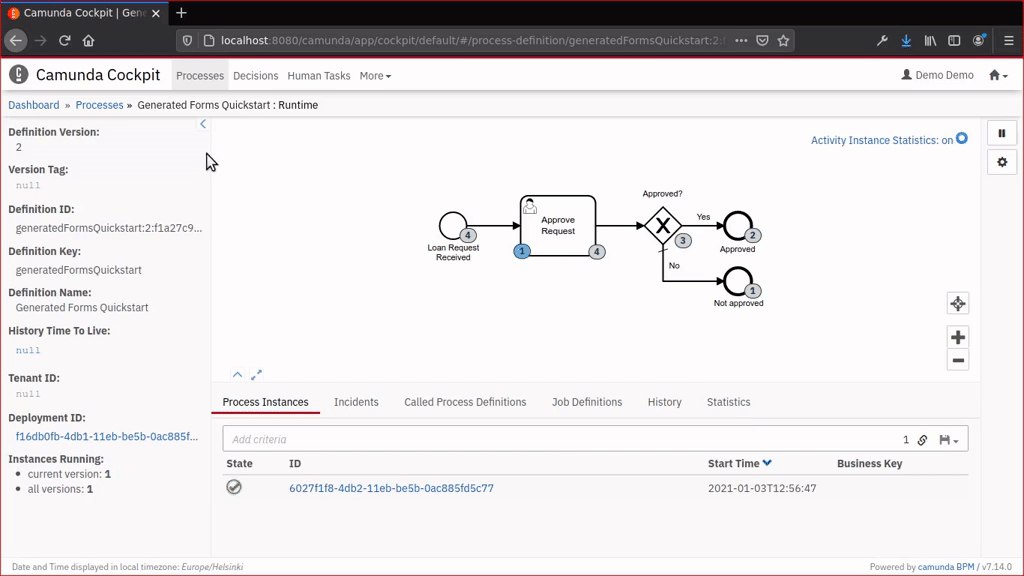The width and height of the screenshot is (1024, 576).
Task: Select the Loan Request Received start event
Action: (453, 225)
